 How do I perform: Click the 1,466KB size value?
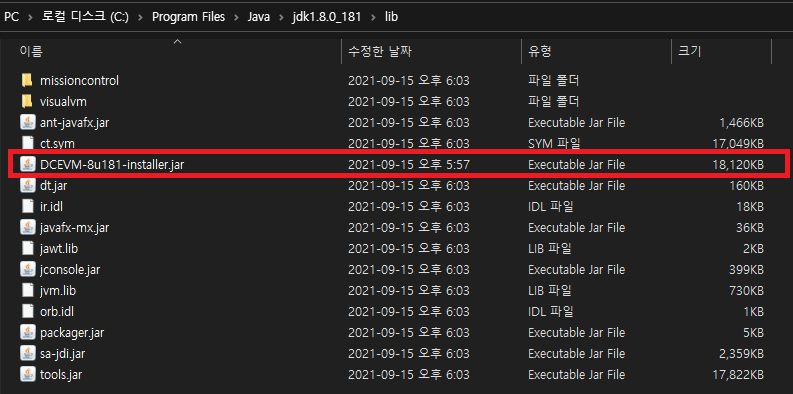coord(742,122)
